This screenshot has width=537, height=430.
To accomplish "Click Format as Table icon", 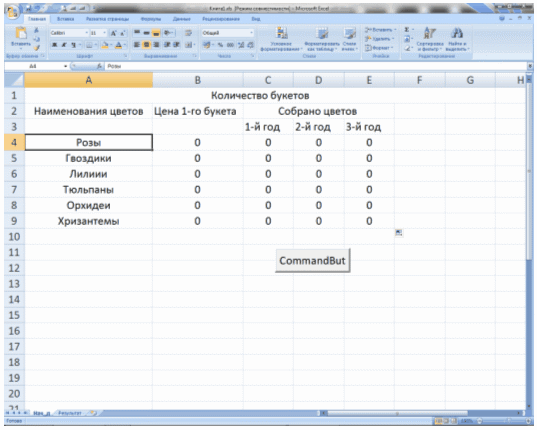I will tap(322, 34).
